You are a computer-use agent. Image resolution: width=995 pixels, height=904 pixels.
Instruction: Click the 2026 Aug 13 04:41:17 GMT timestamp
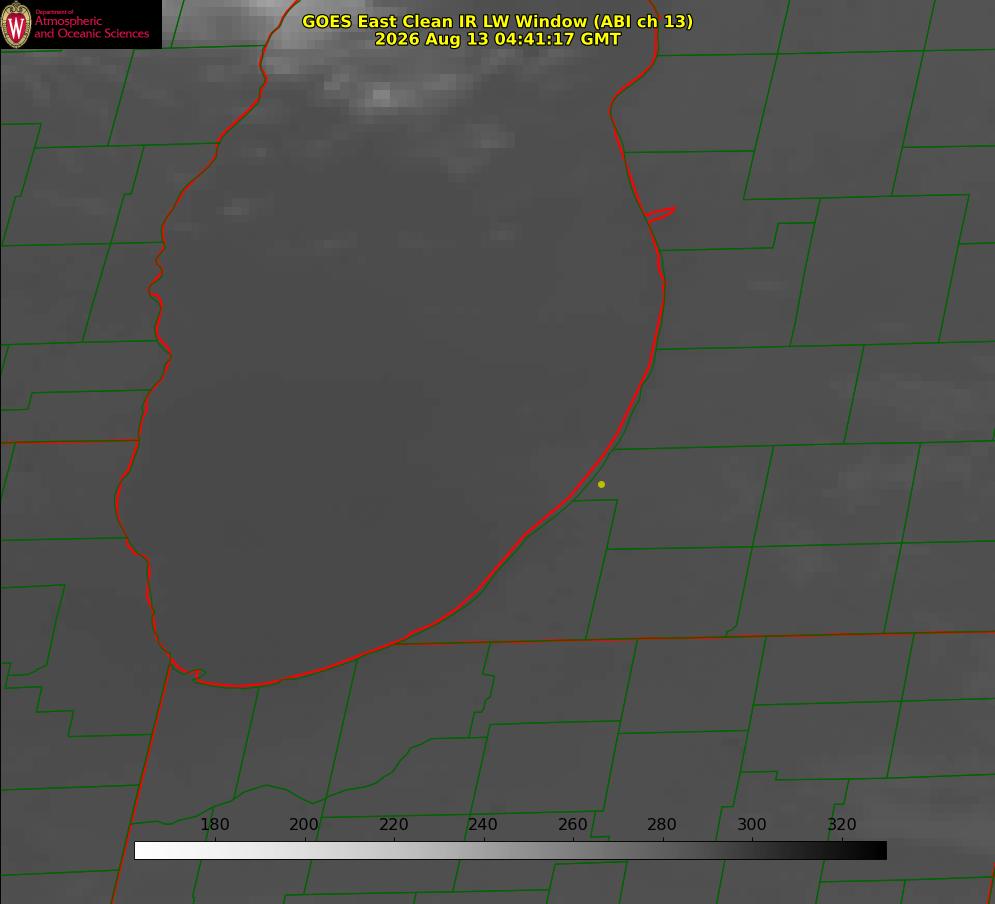pyautogui.click(x=497, y=39)
